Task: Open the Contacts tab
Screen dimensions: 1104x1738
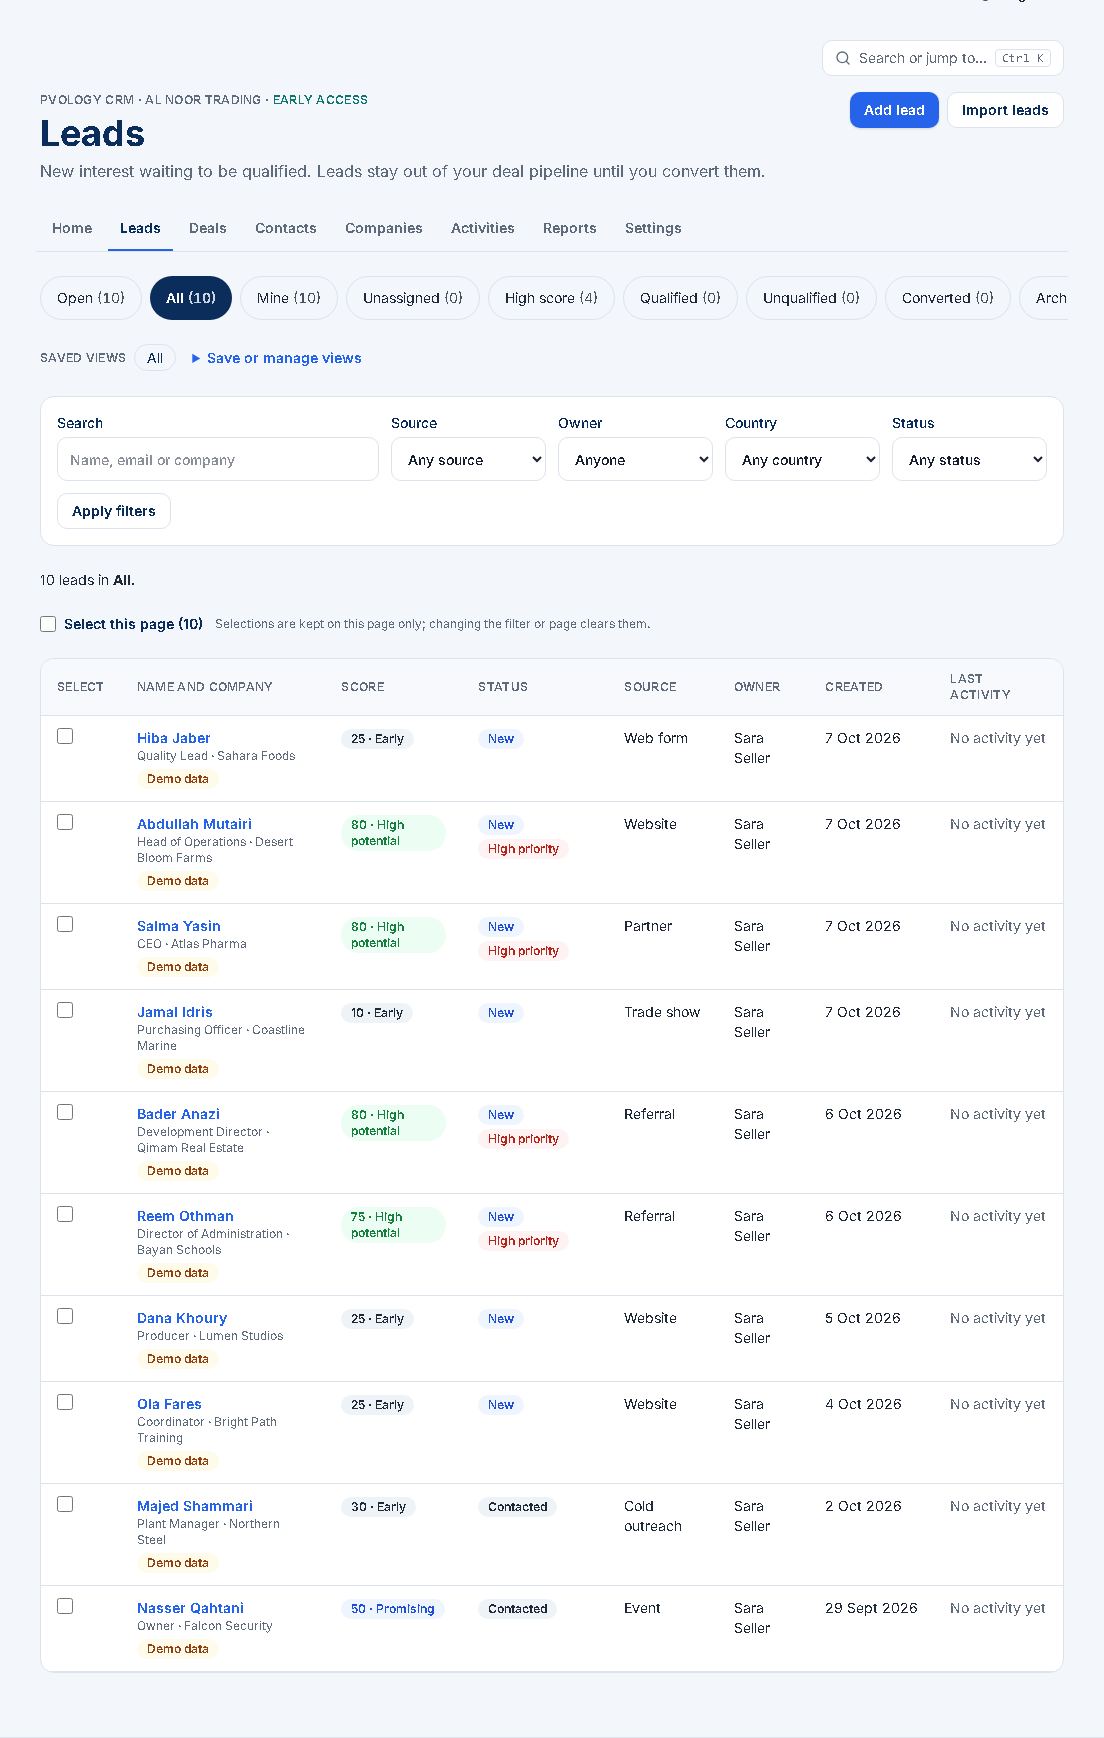Action: click(x=286, y=228)
